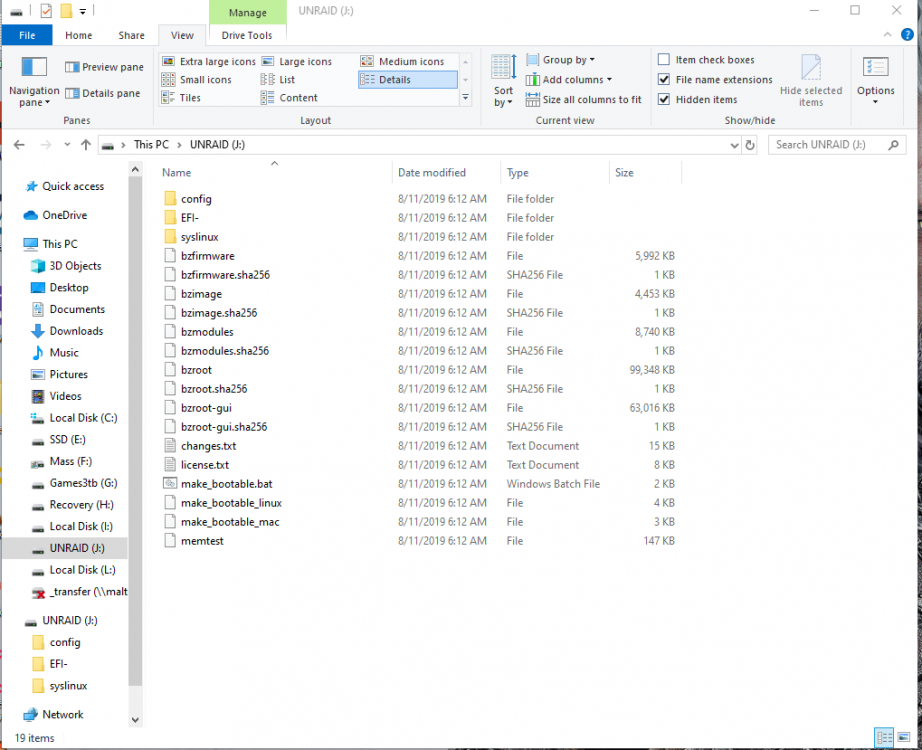Expand the layout gallery more arrow
The height and width of the screenshot is (750, 922).
coord(465,98)
